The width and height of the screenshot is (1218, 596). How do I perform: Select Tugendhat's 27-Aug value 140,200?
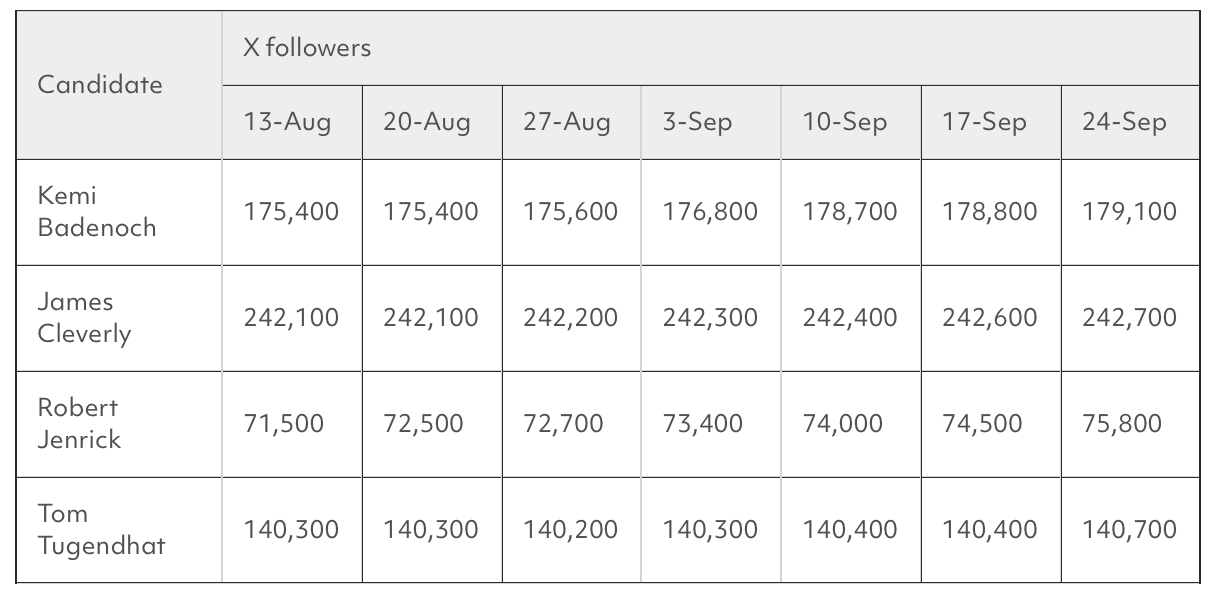(x=570, y=531)
